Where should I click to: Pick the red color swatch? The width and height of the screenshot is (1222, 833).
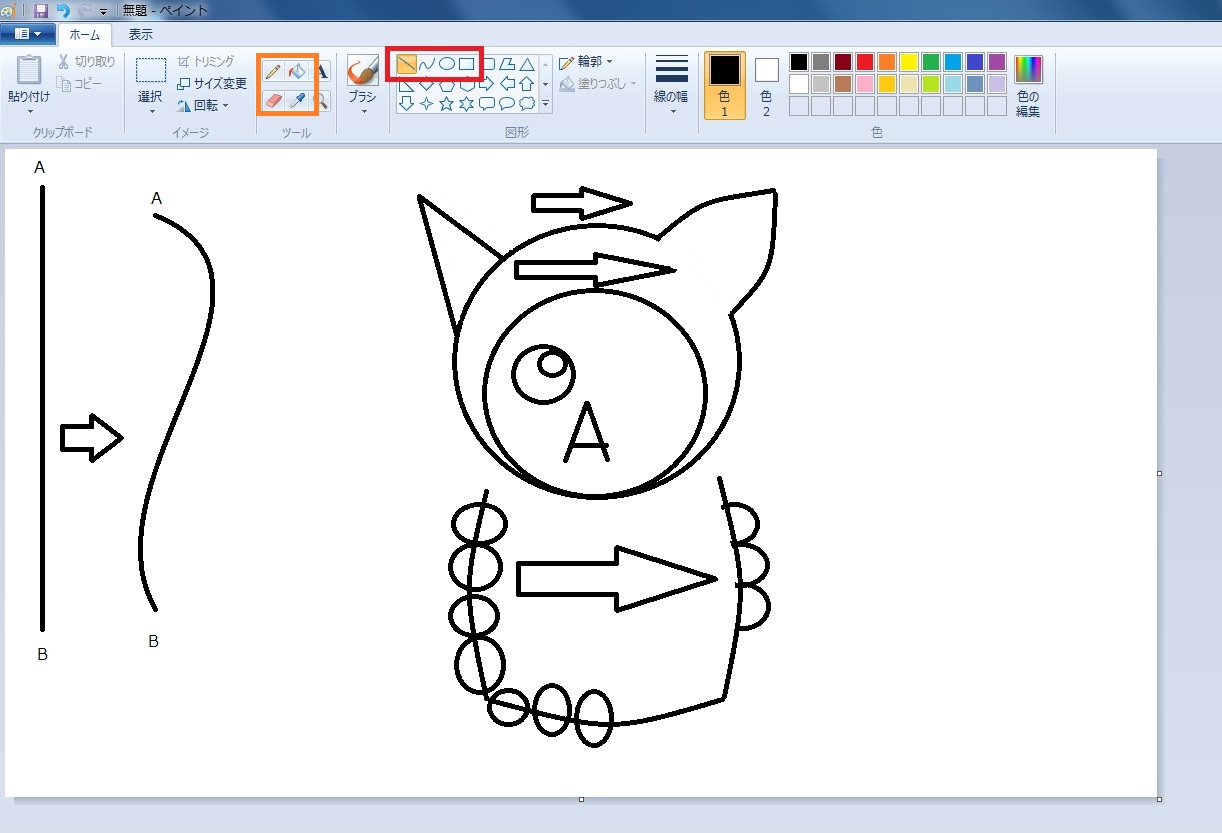click(864, 62)
